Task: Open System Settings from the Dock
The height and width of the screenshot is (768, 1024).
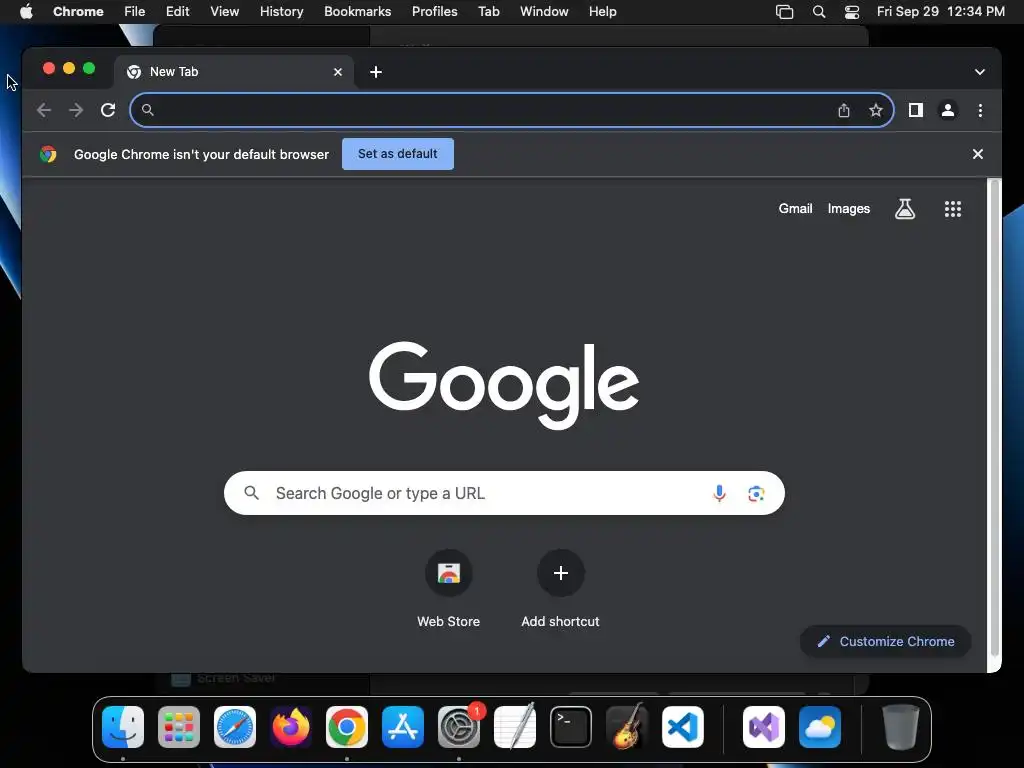Action: [459, 727]
